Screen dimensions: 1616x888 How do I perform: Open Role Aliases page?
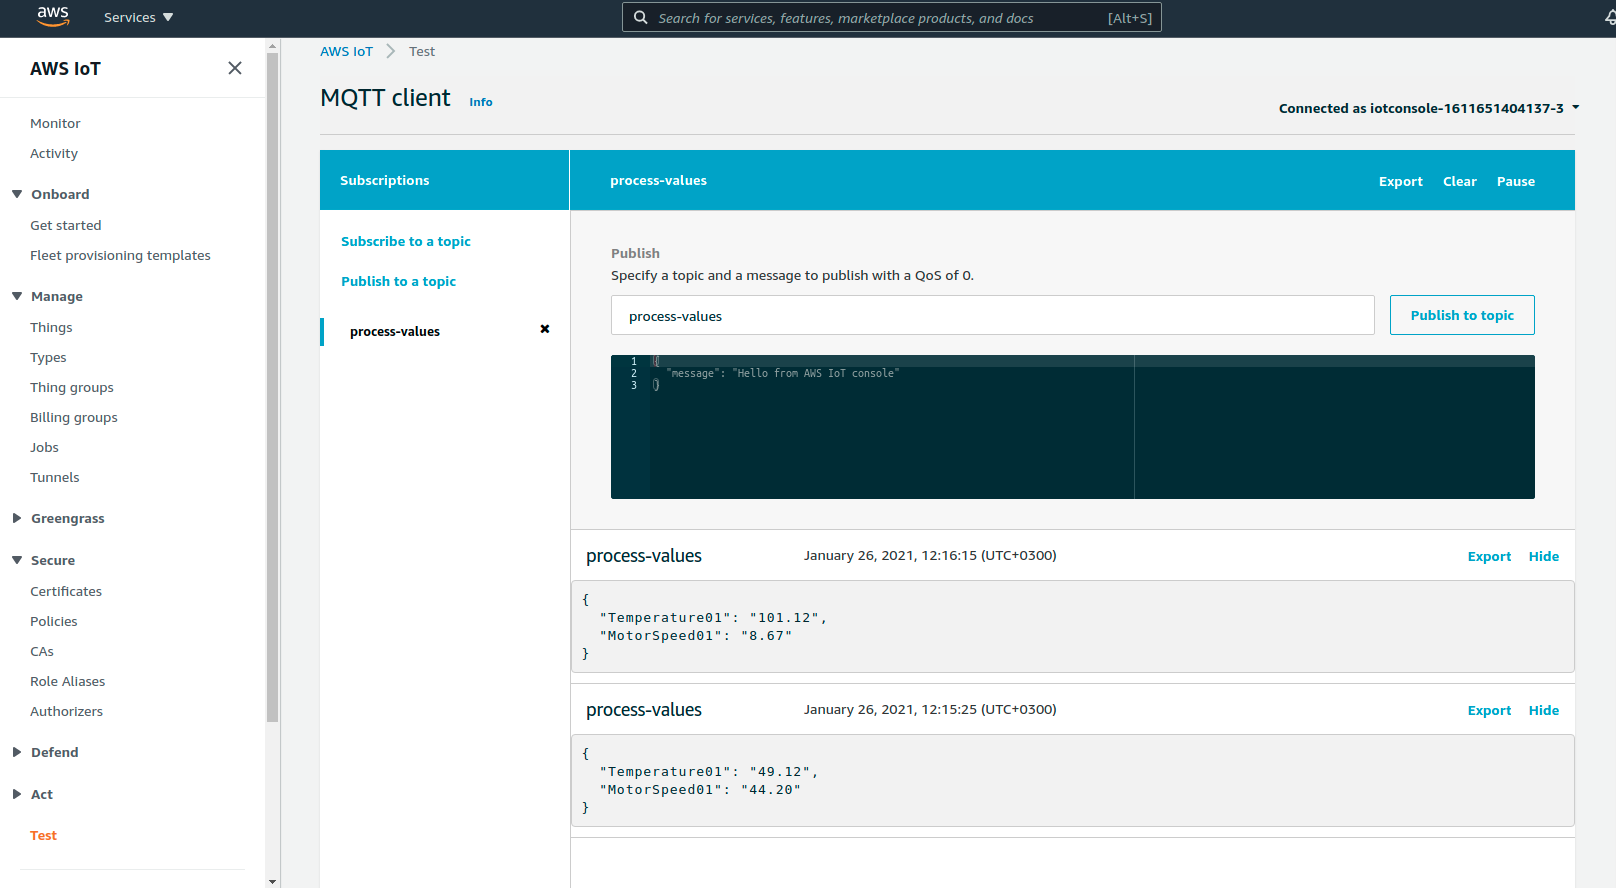point(68,681)
